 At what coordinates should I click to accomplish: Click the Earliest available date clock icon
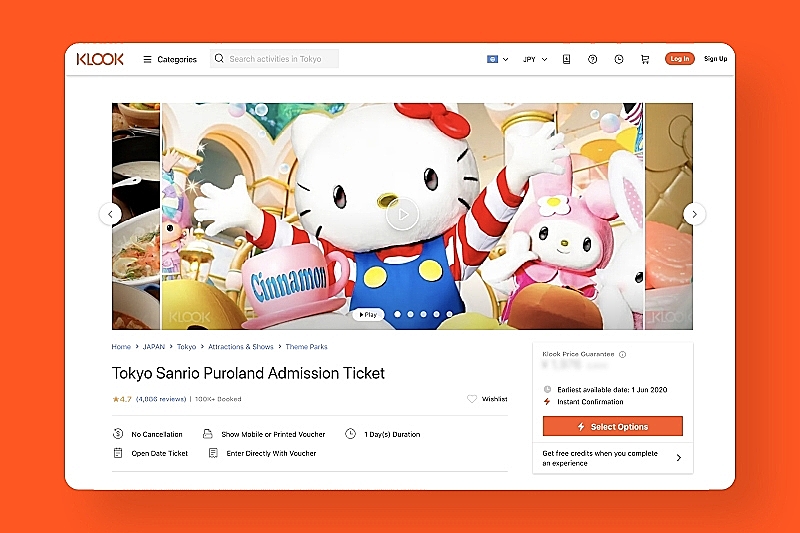pos(547,390)
